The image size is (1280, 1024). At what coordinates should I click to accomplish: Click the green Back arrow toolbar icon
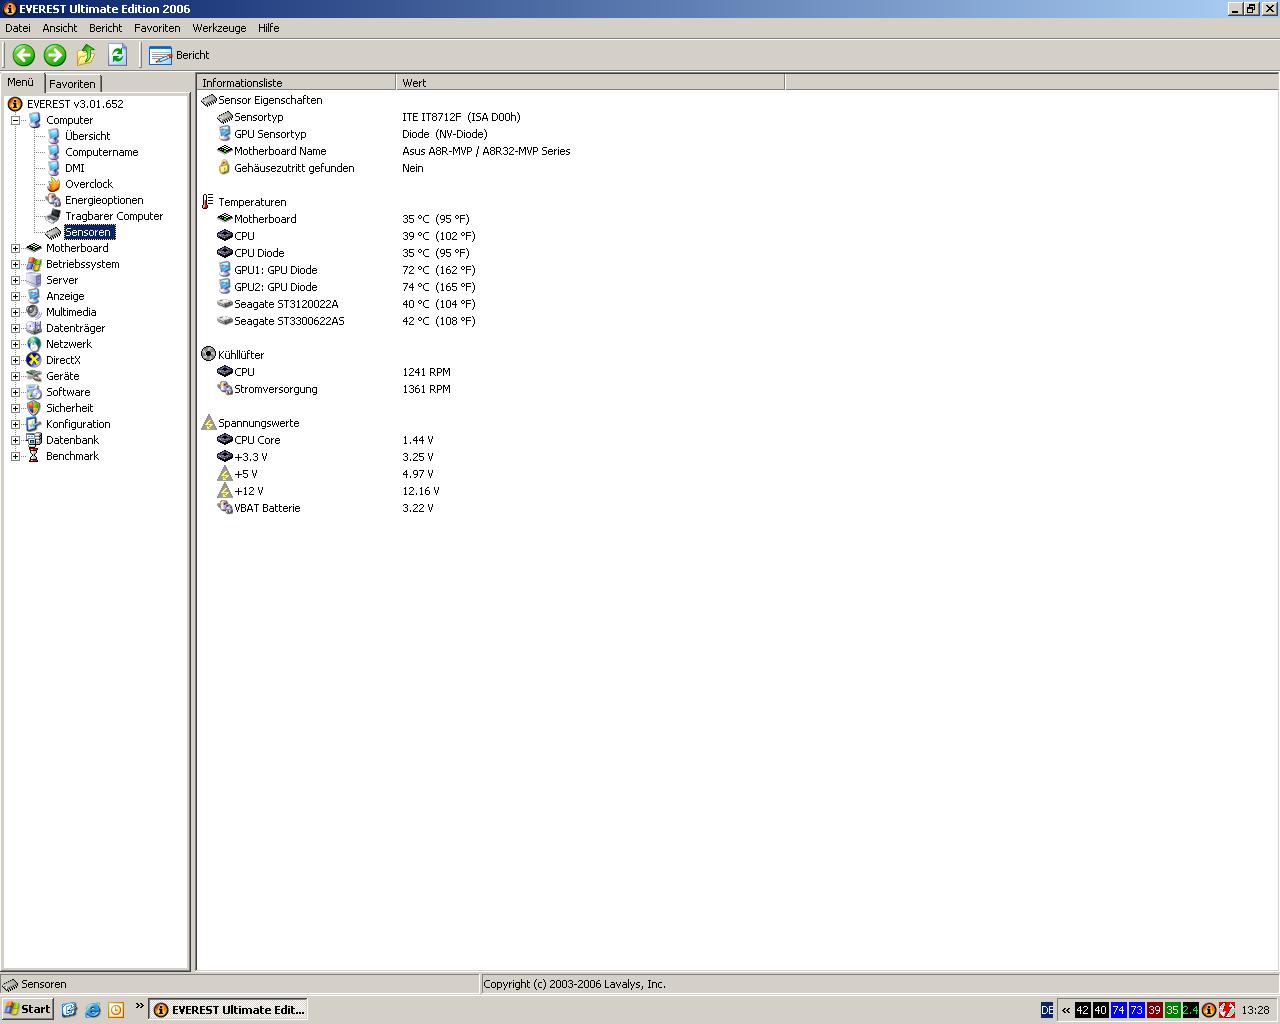pyautogui.click(x=23, y=55)
